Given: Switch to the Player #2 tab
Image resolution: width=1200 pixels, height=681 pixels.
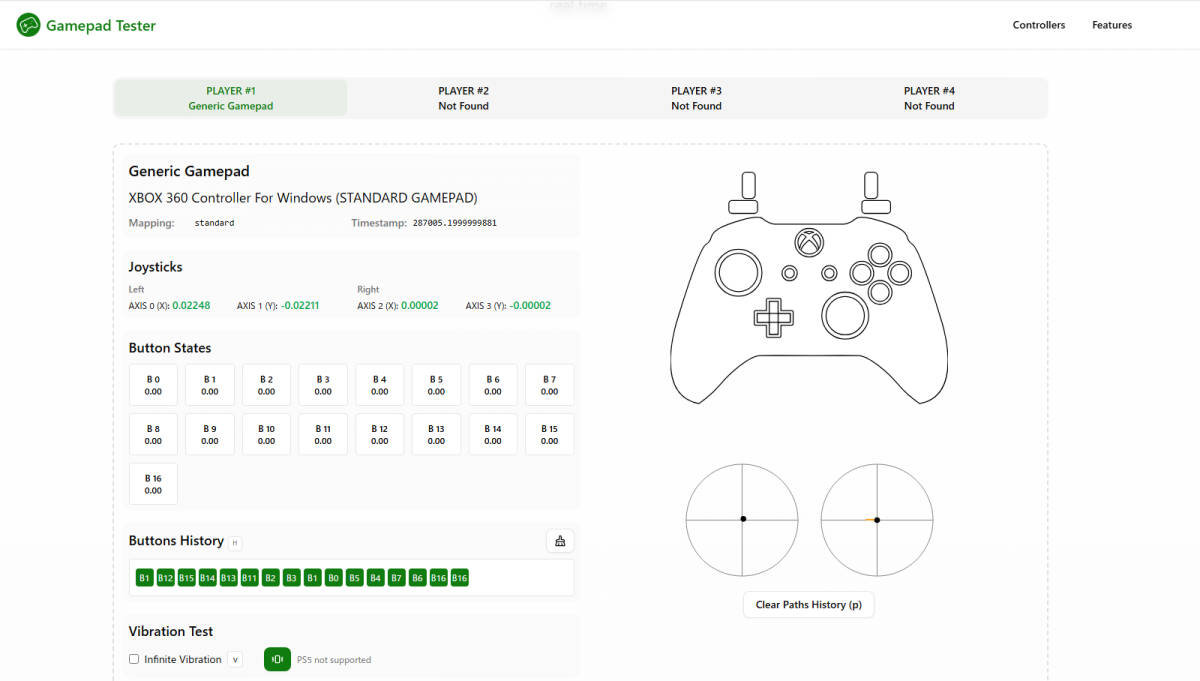Looking at the screenshot, I should tap(464, 98).
